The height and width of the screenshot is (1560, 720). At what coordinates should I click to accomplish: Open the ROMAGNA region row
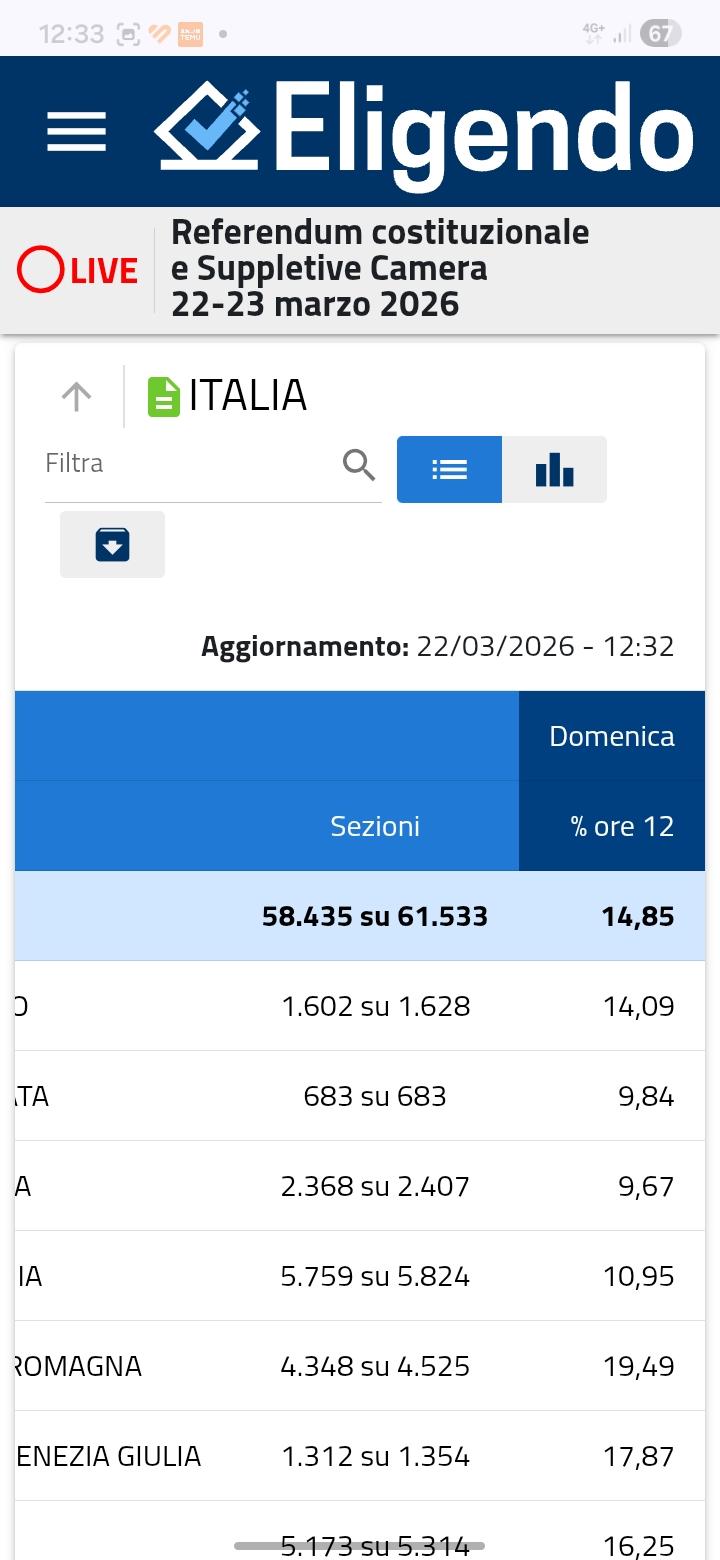80,1366
